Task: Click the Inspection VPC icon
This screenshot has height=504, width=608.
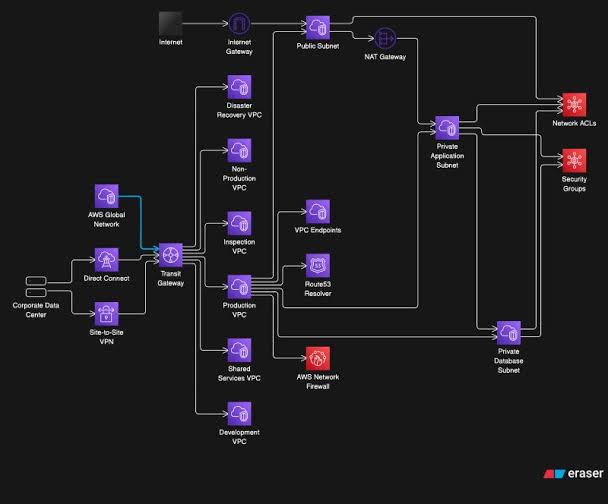Action: tap(239, 223)
